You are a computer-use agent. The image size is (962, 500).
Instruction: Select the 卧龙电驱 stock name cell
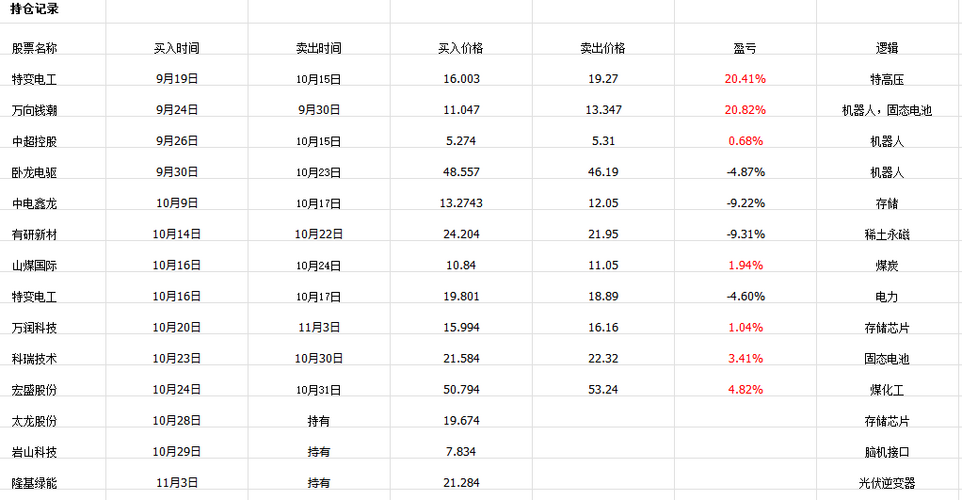pyautogui.click(x=34, y=172)
